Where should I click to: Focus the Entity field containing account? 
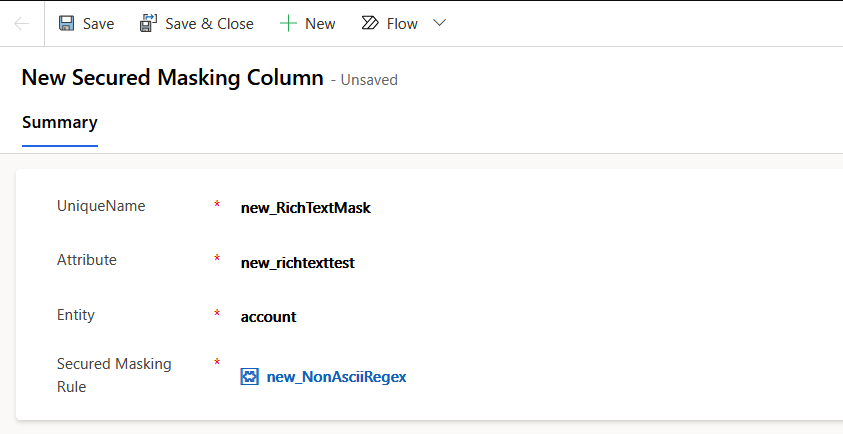268,316
